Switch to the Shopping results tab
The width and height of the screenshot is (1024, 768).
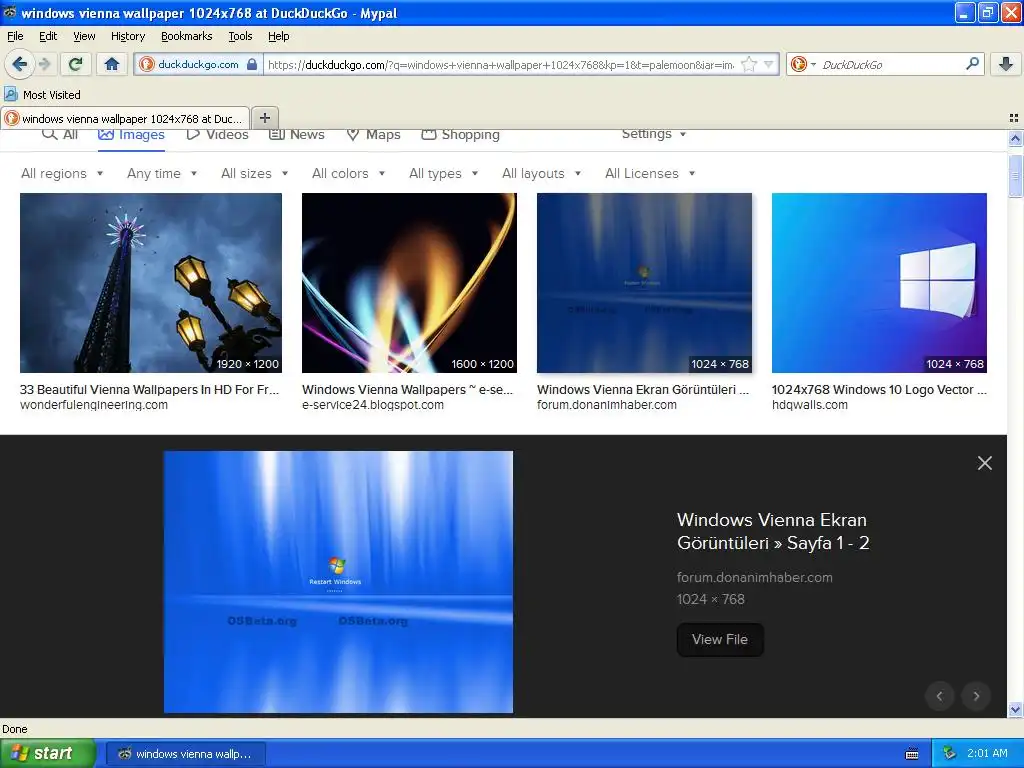click(460, 135)
